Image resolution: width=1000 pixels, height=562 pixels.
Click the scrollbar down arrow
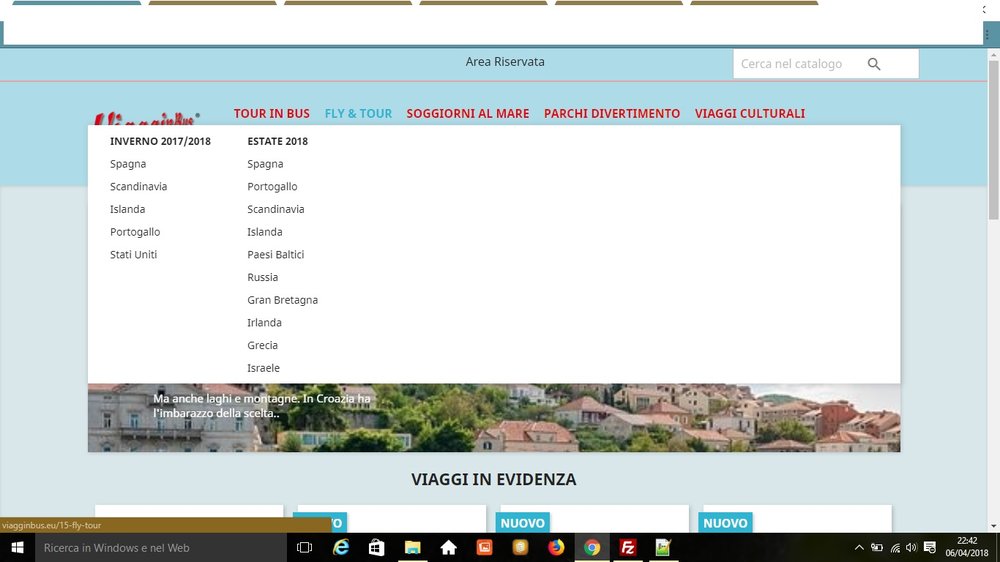pos(994,526)
